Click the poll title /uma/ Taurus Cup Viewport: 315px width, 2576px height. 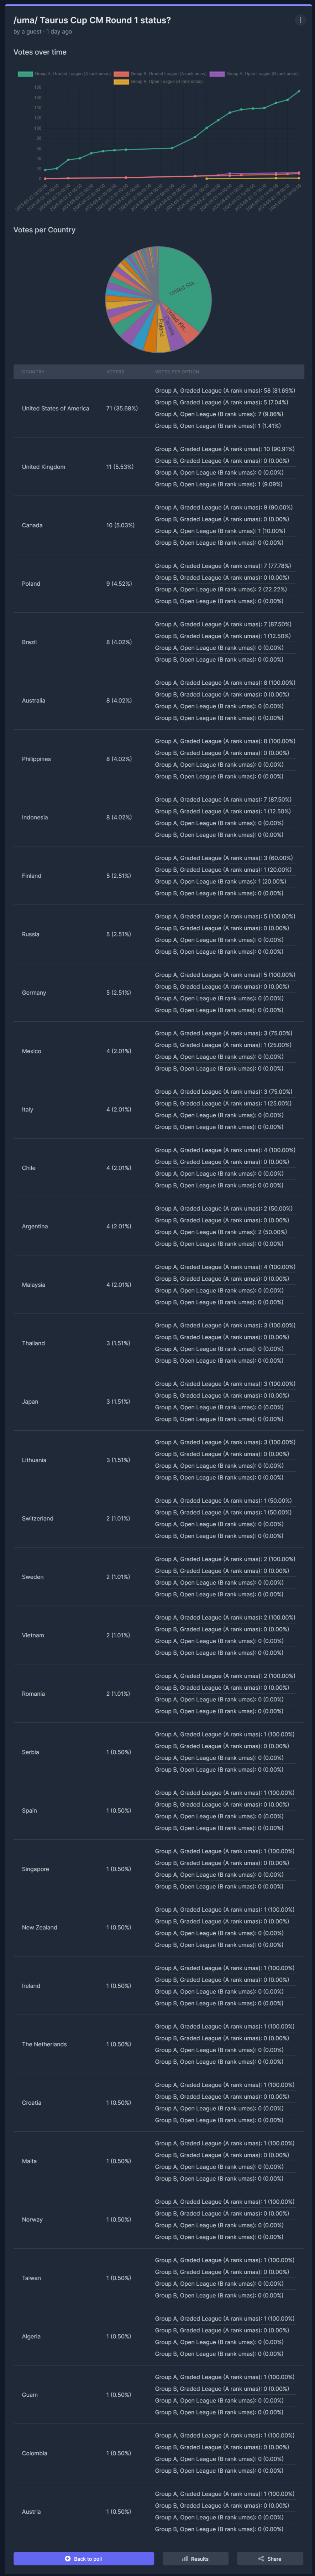point(92,20)
